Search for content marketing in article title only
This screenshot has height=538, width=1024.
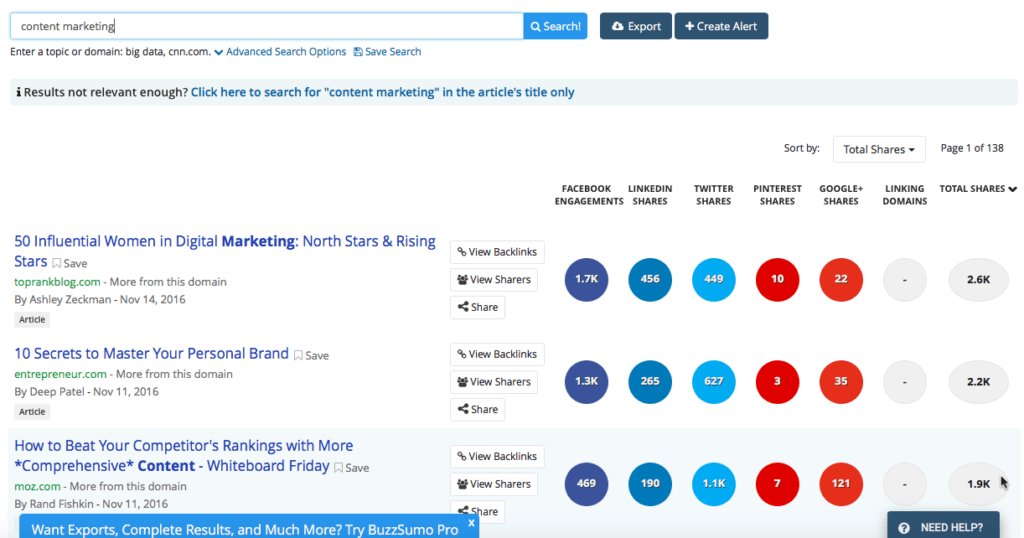(383, 92)
